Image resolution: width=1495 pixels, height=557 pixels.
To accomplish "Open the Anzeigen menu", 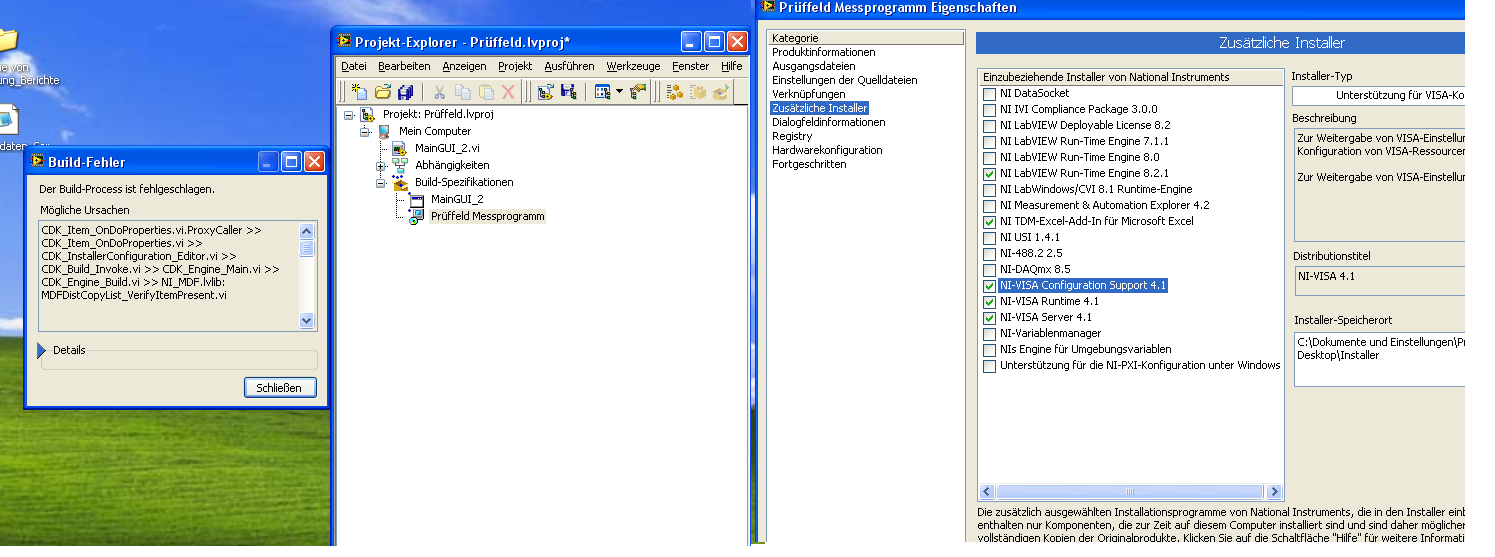I will click(x=464, y=66).
